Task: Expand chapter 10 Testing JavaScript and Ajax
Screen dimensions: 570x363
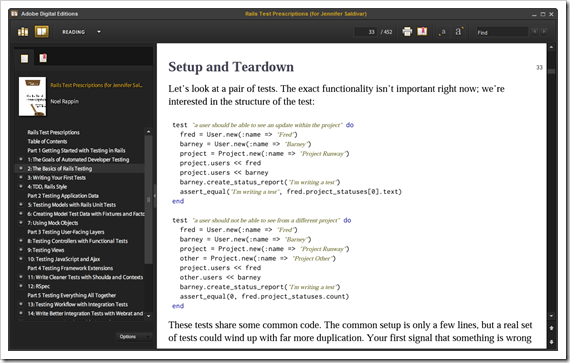Action: pos(21,259)
